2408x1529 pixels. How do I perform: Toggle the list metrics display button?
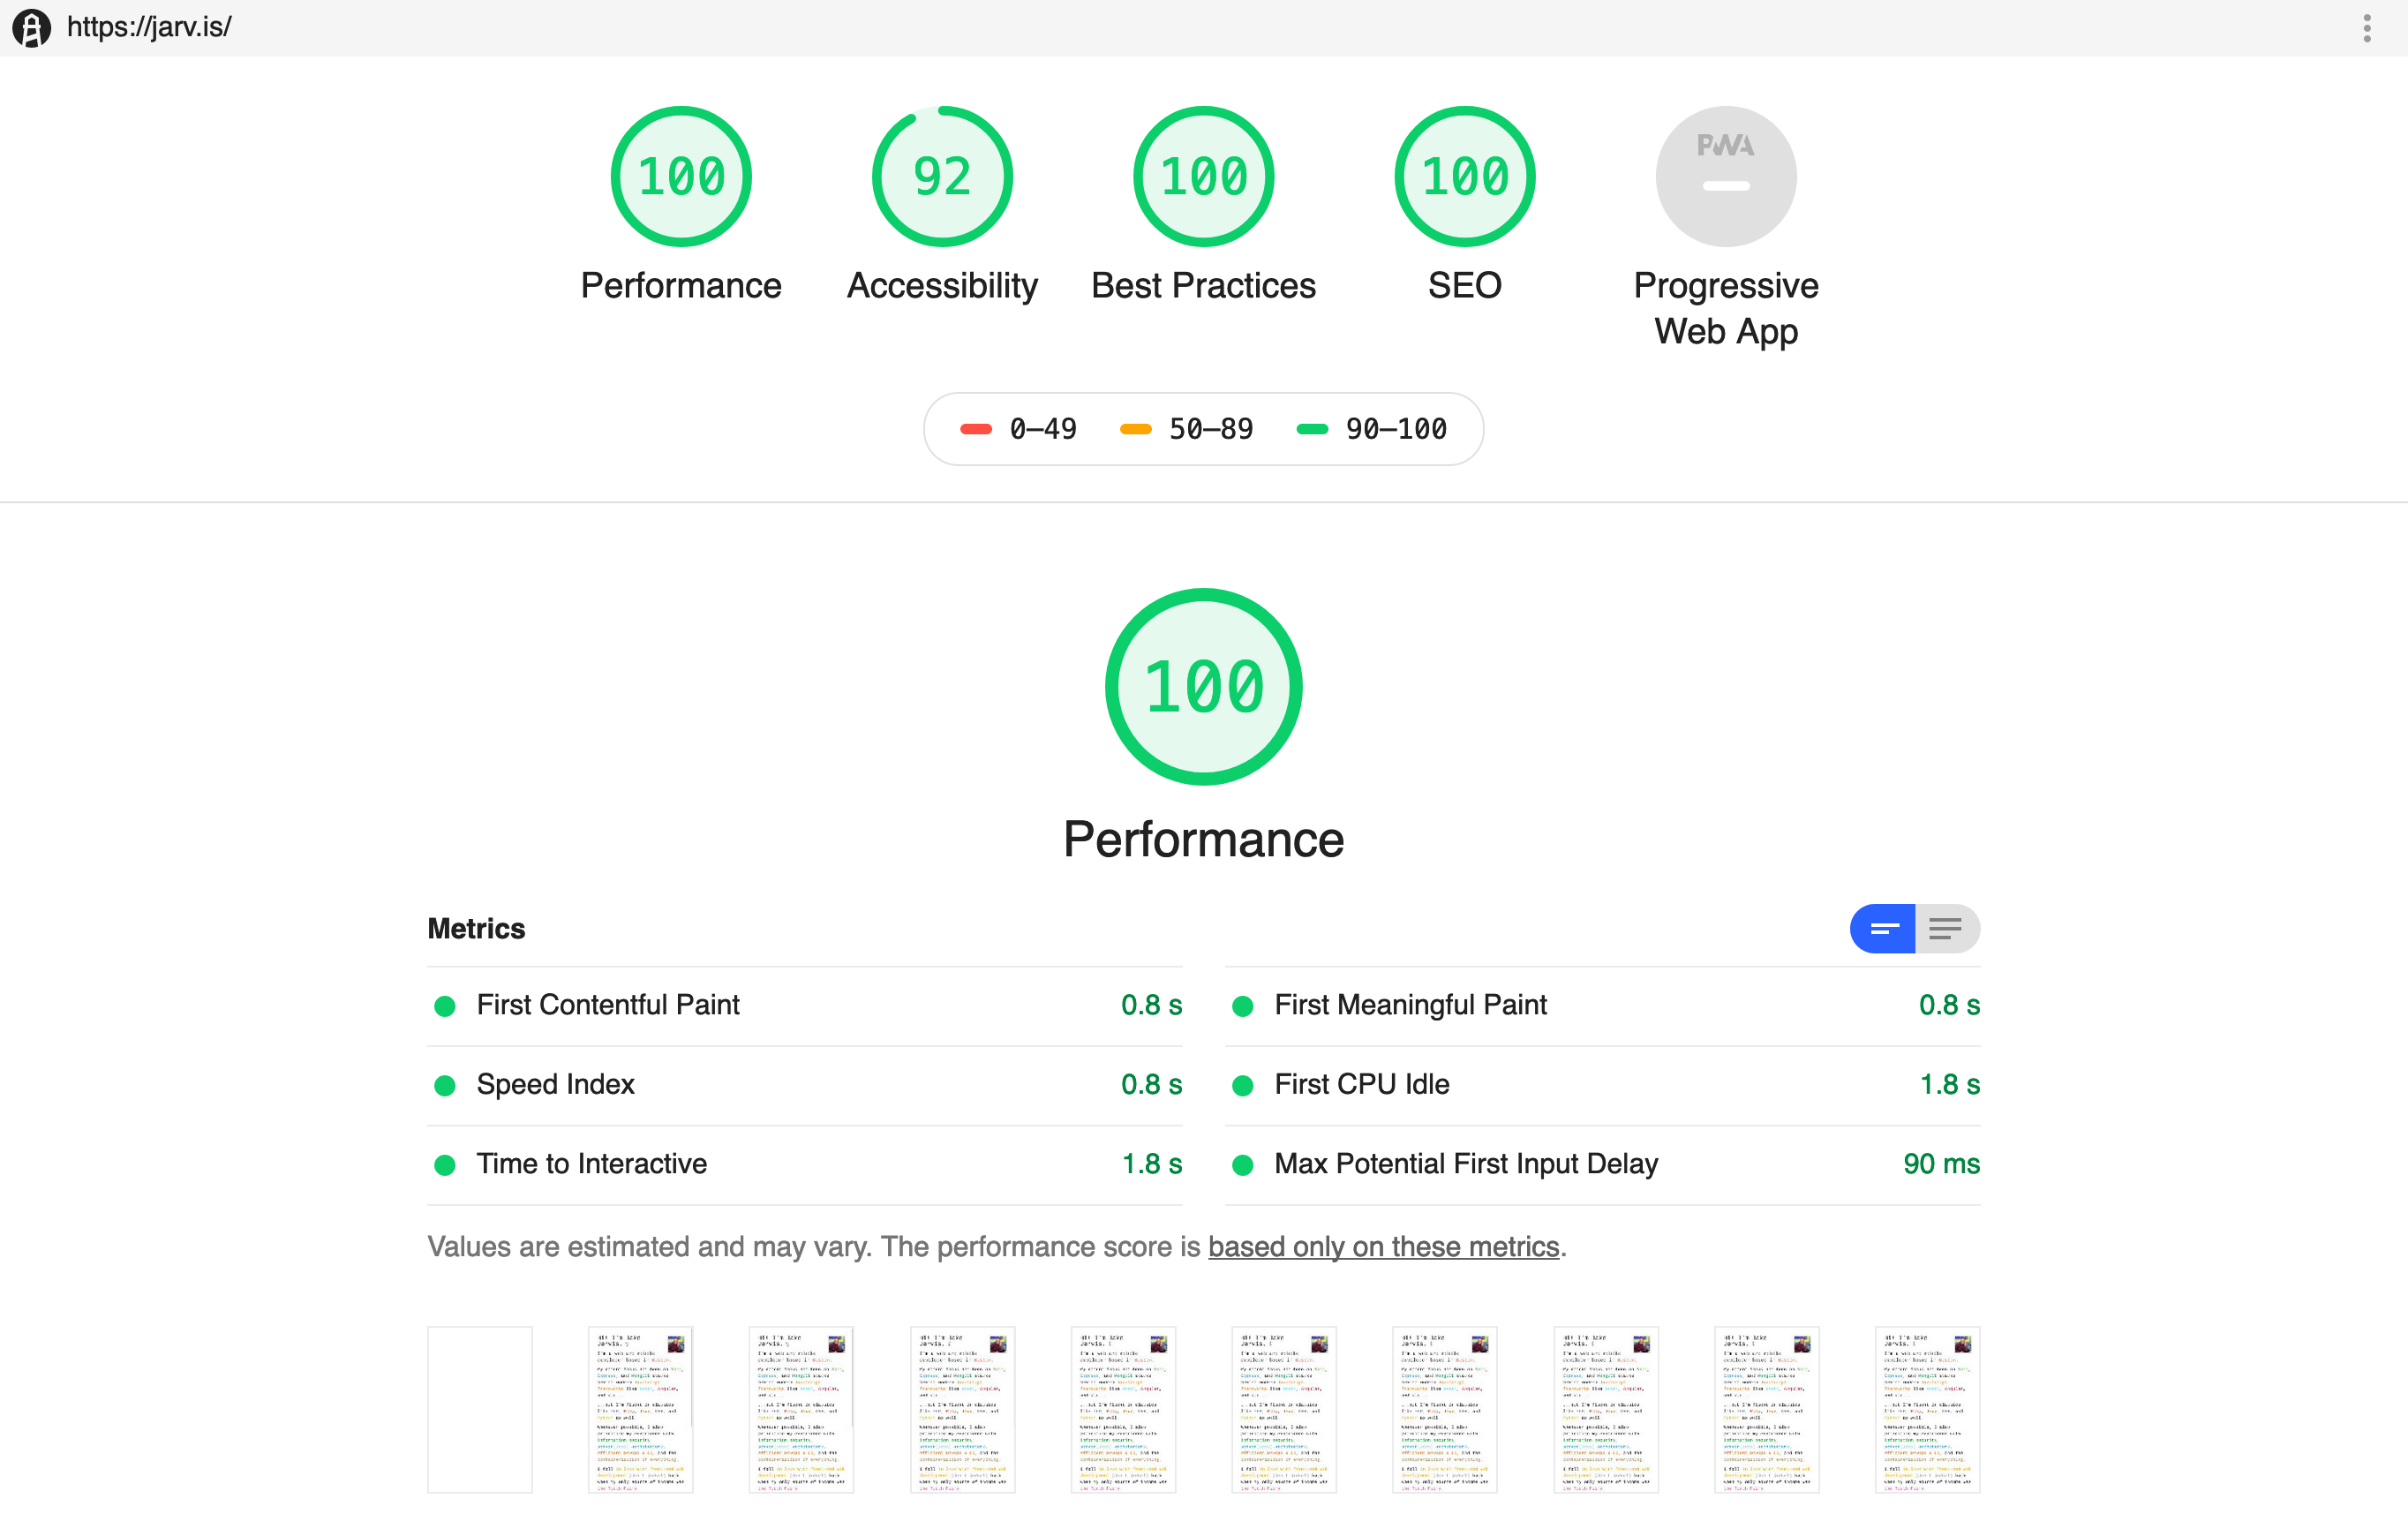[x=1945, y=929]
